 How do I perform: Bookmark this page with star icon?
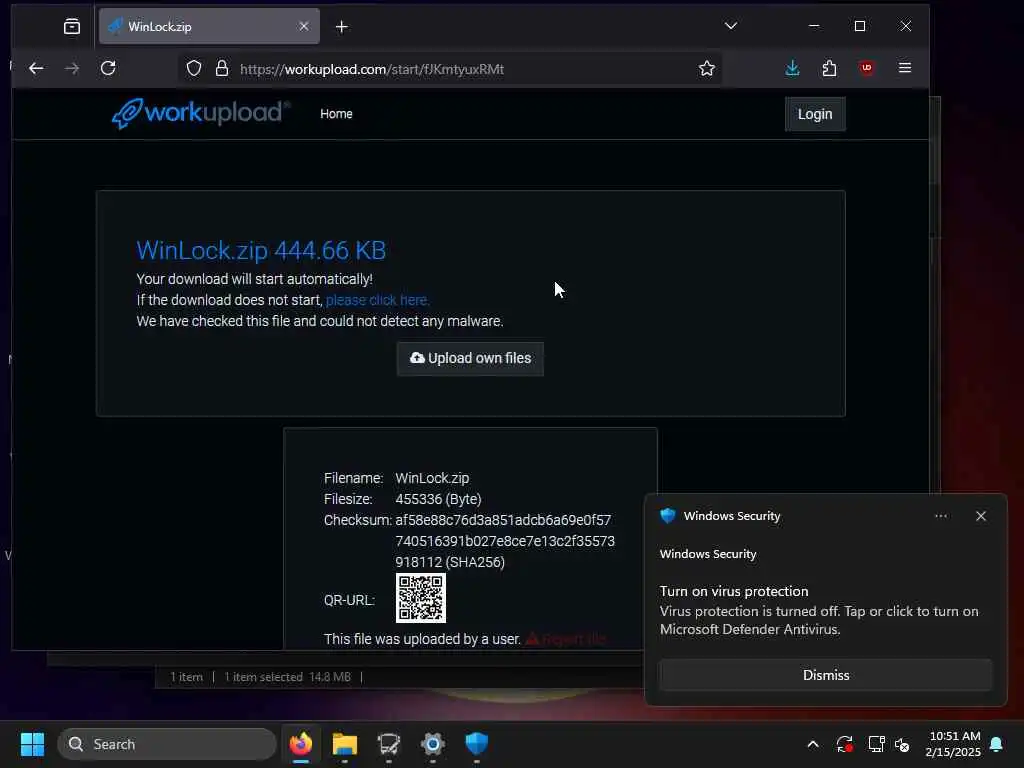pos(707,69)
